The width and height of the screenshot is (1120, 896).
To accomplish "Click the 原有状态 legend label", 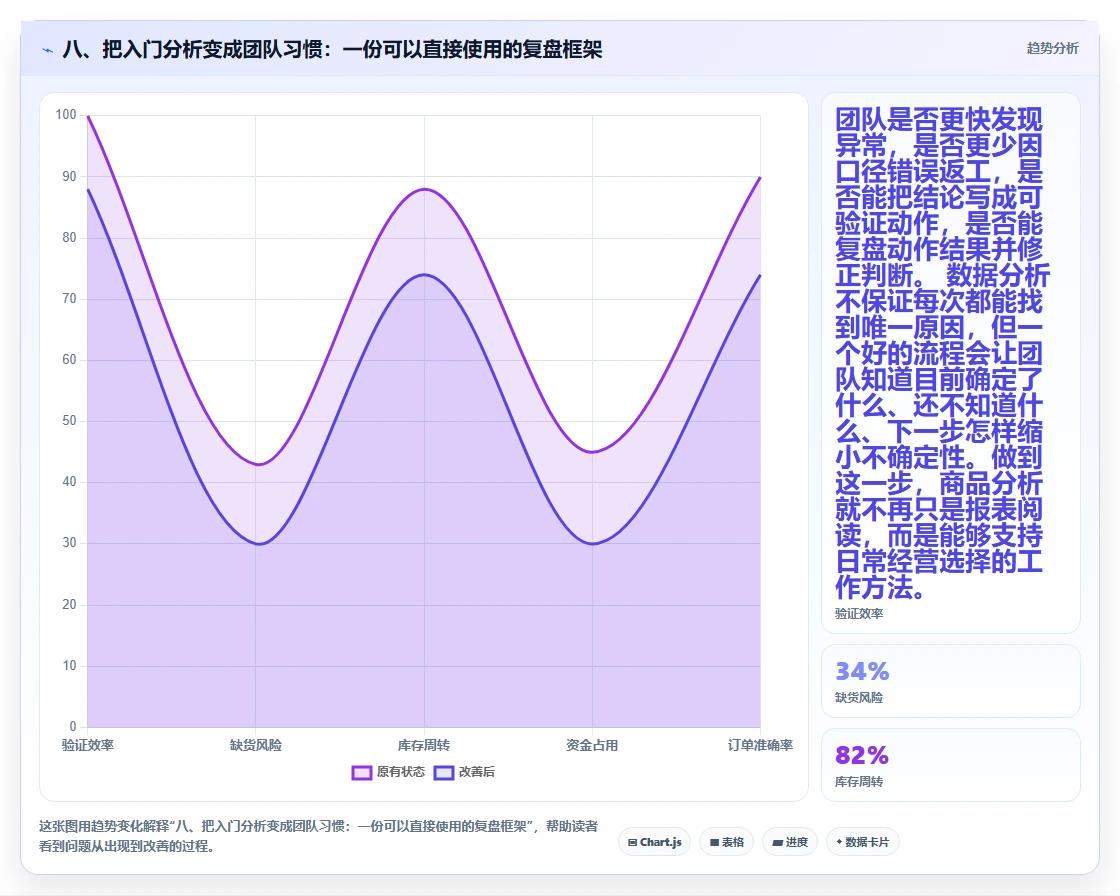I will [x=401, y=772].
